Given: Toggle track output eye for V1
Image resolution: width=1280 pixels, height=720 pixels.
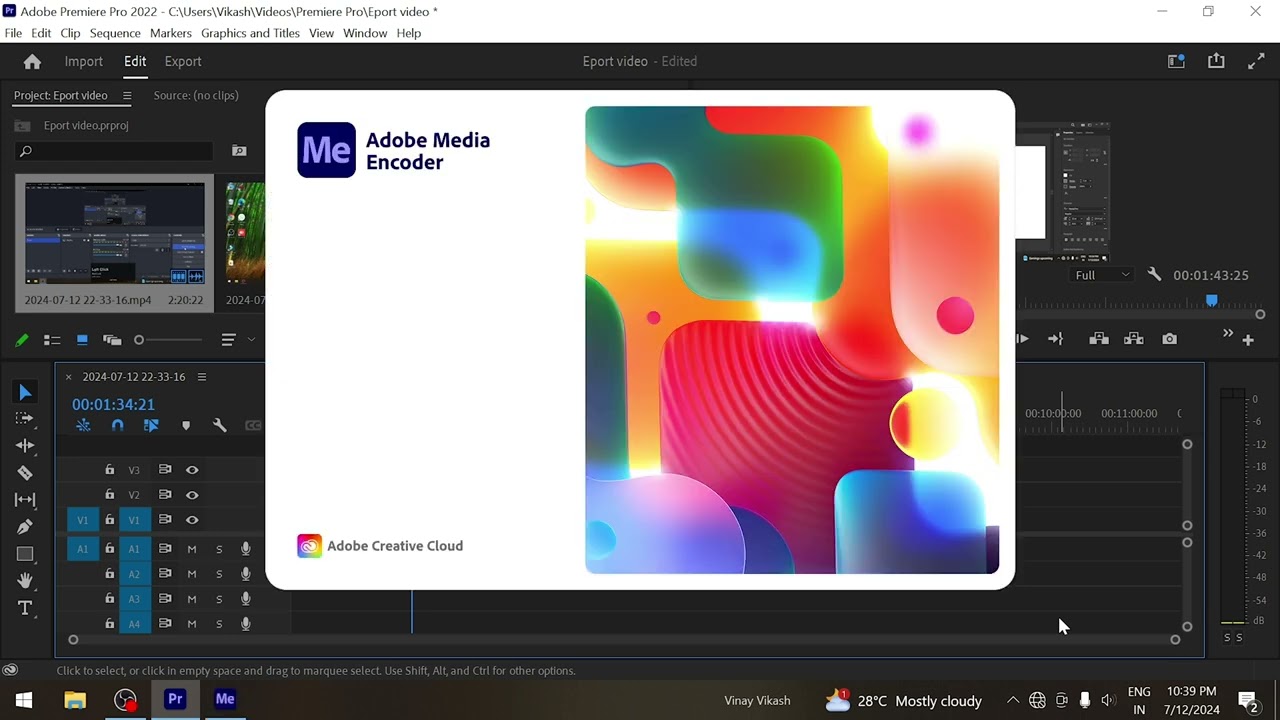Looking at the screenshot, I should (192, 520).
